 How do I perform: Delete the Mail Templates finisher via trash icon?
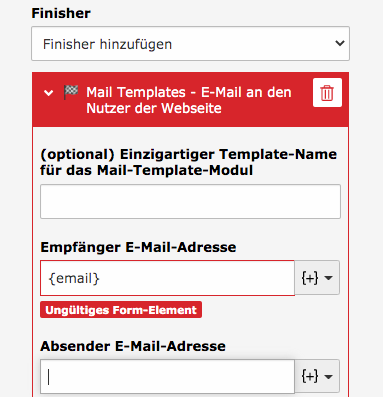(327, 93)
